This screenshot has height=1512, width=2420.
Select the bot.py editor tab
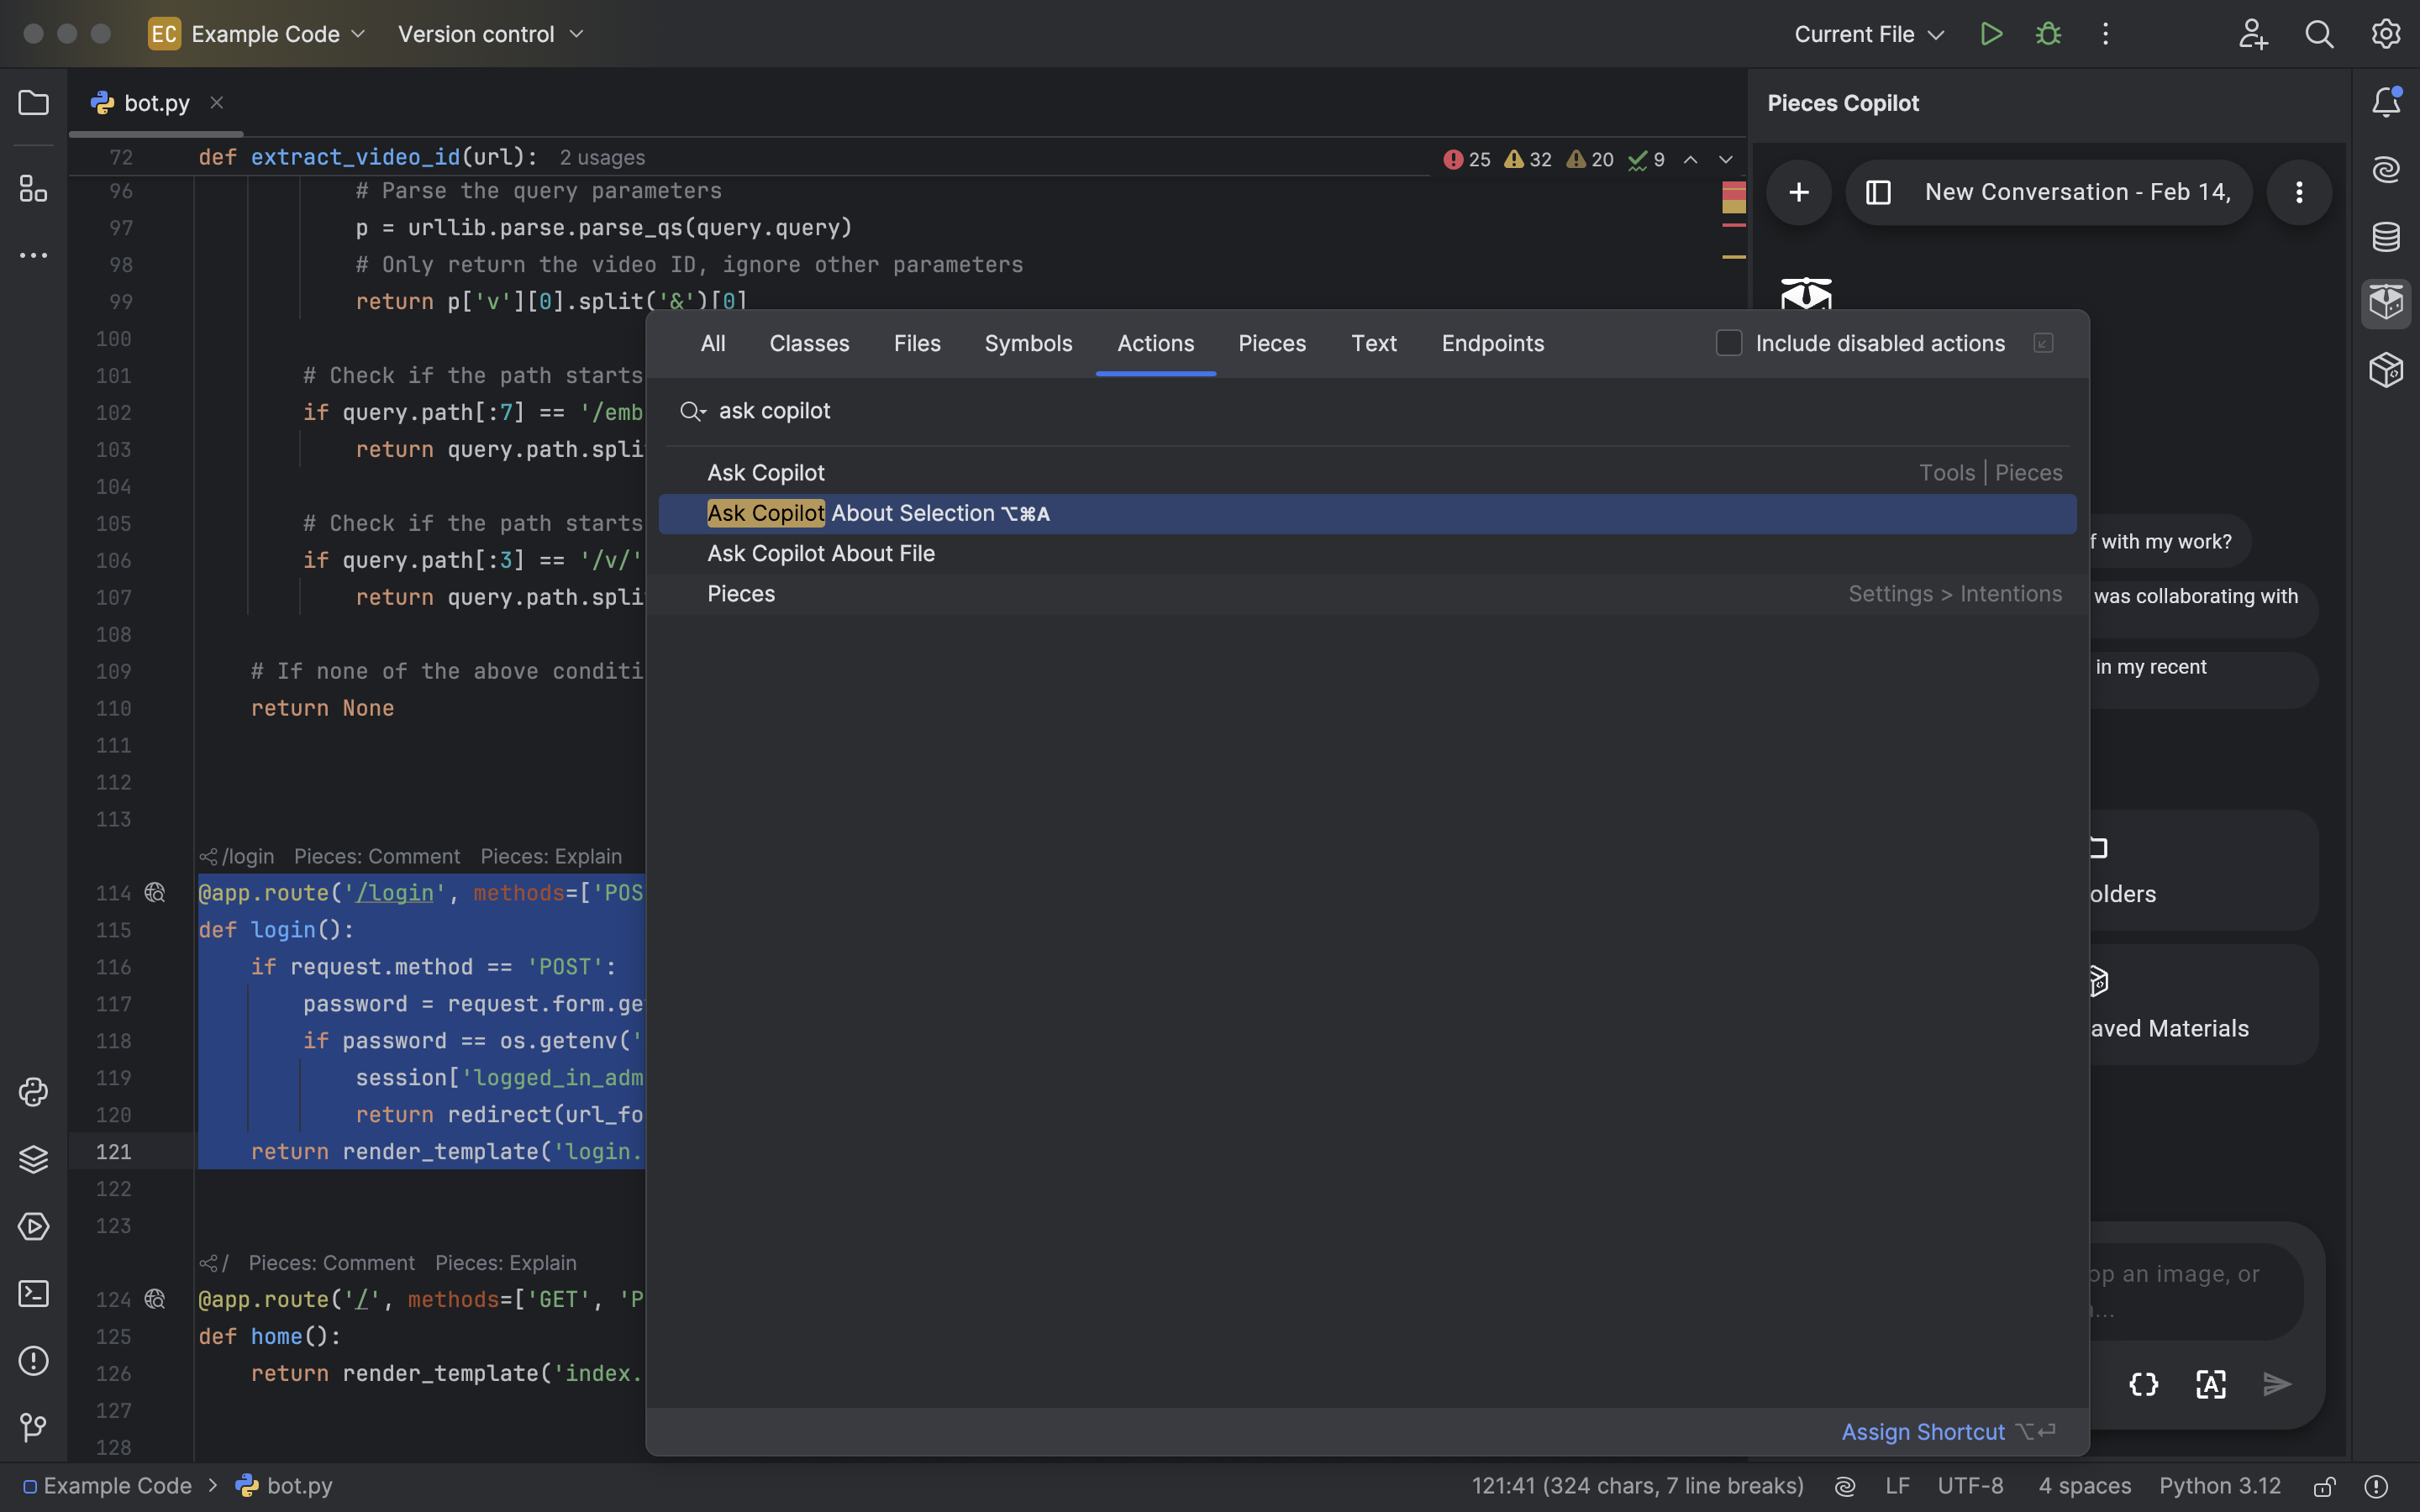coord(155,103)
